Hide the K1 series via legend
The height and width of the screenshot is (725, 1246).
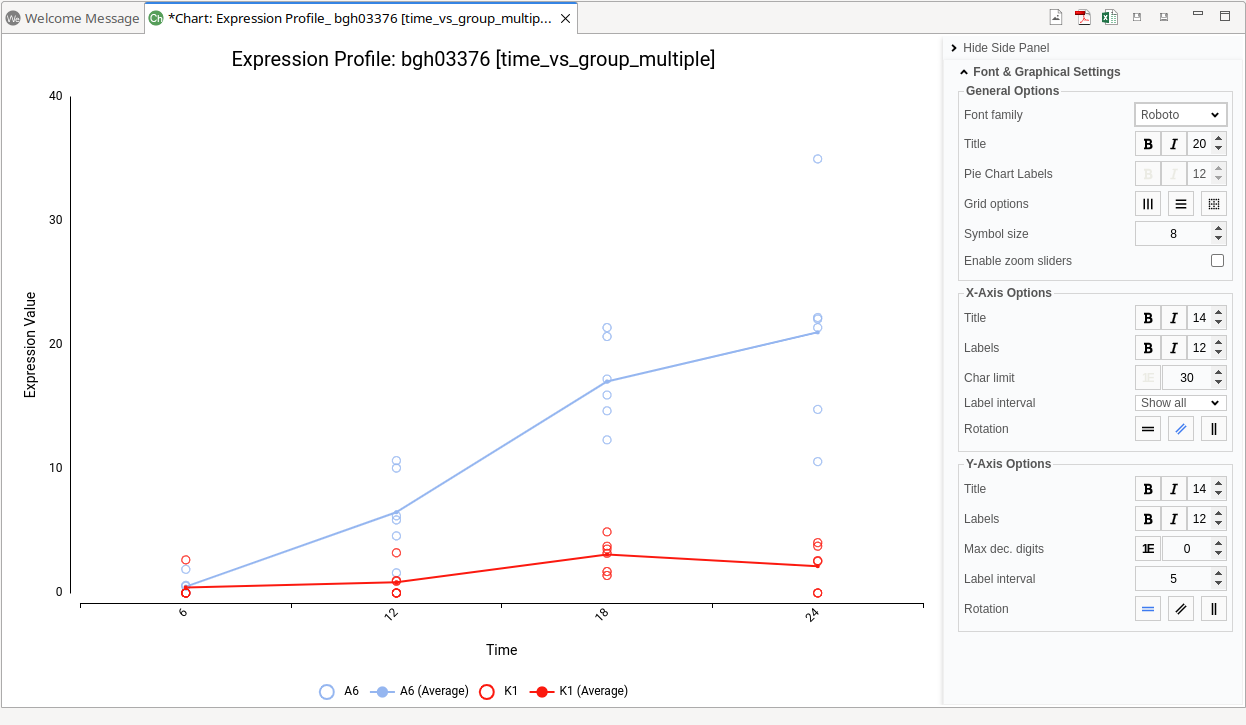(x=498, y=691)
